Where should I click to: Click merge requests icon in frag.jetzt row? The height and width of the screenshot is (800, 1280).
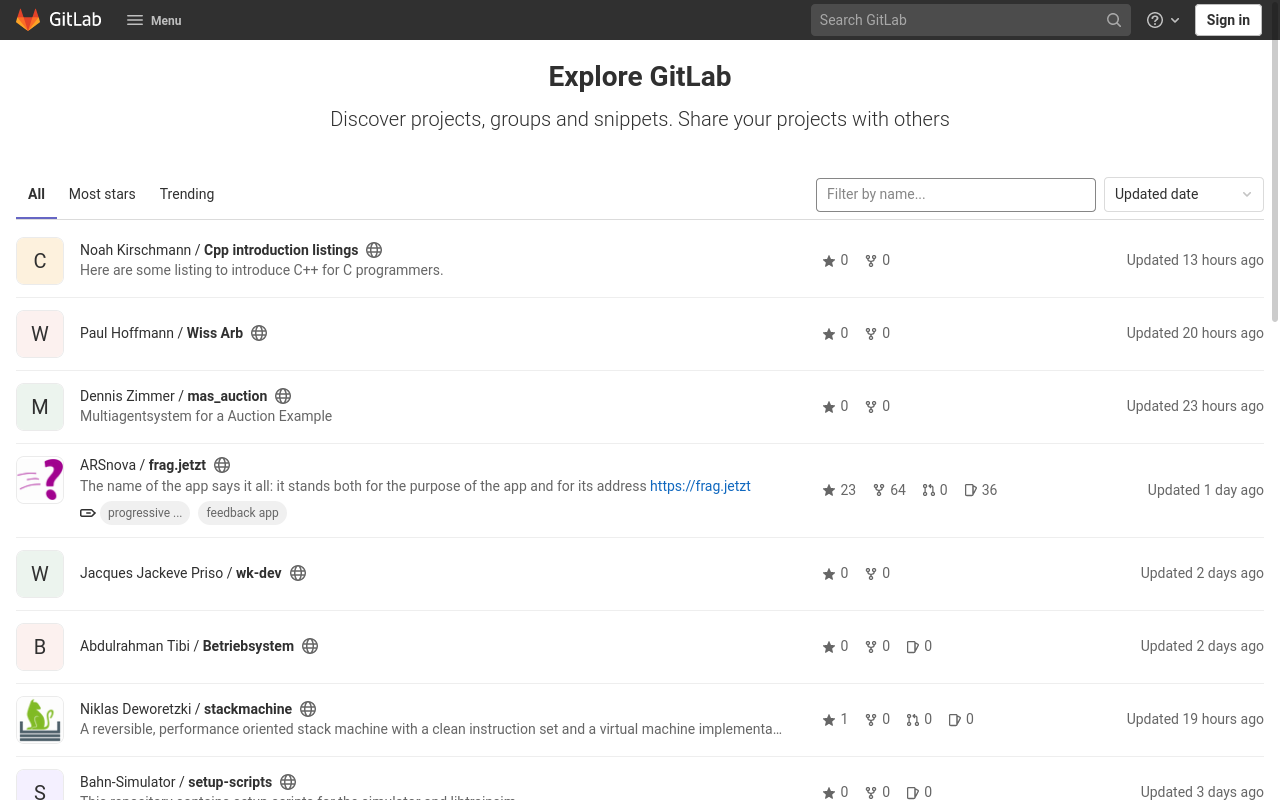click(929, 490)
